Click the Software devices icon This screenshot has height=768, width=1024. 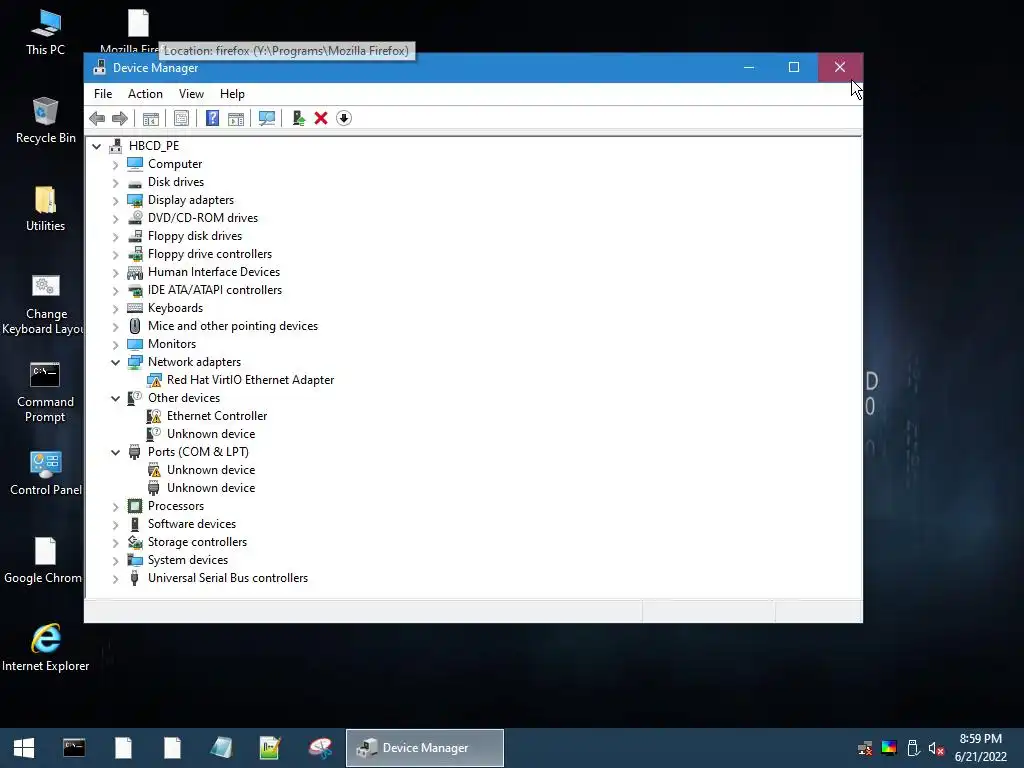[135, 524]
